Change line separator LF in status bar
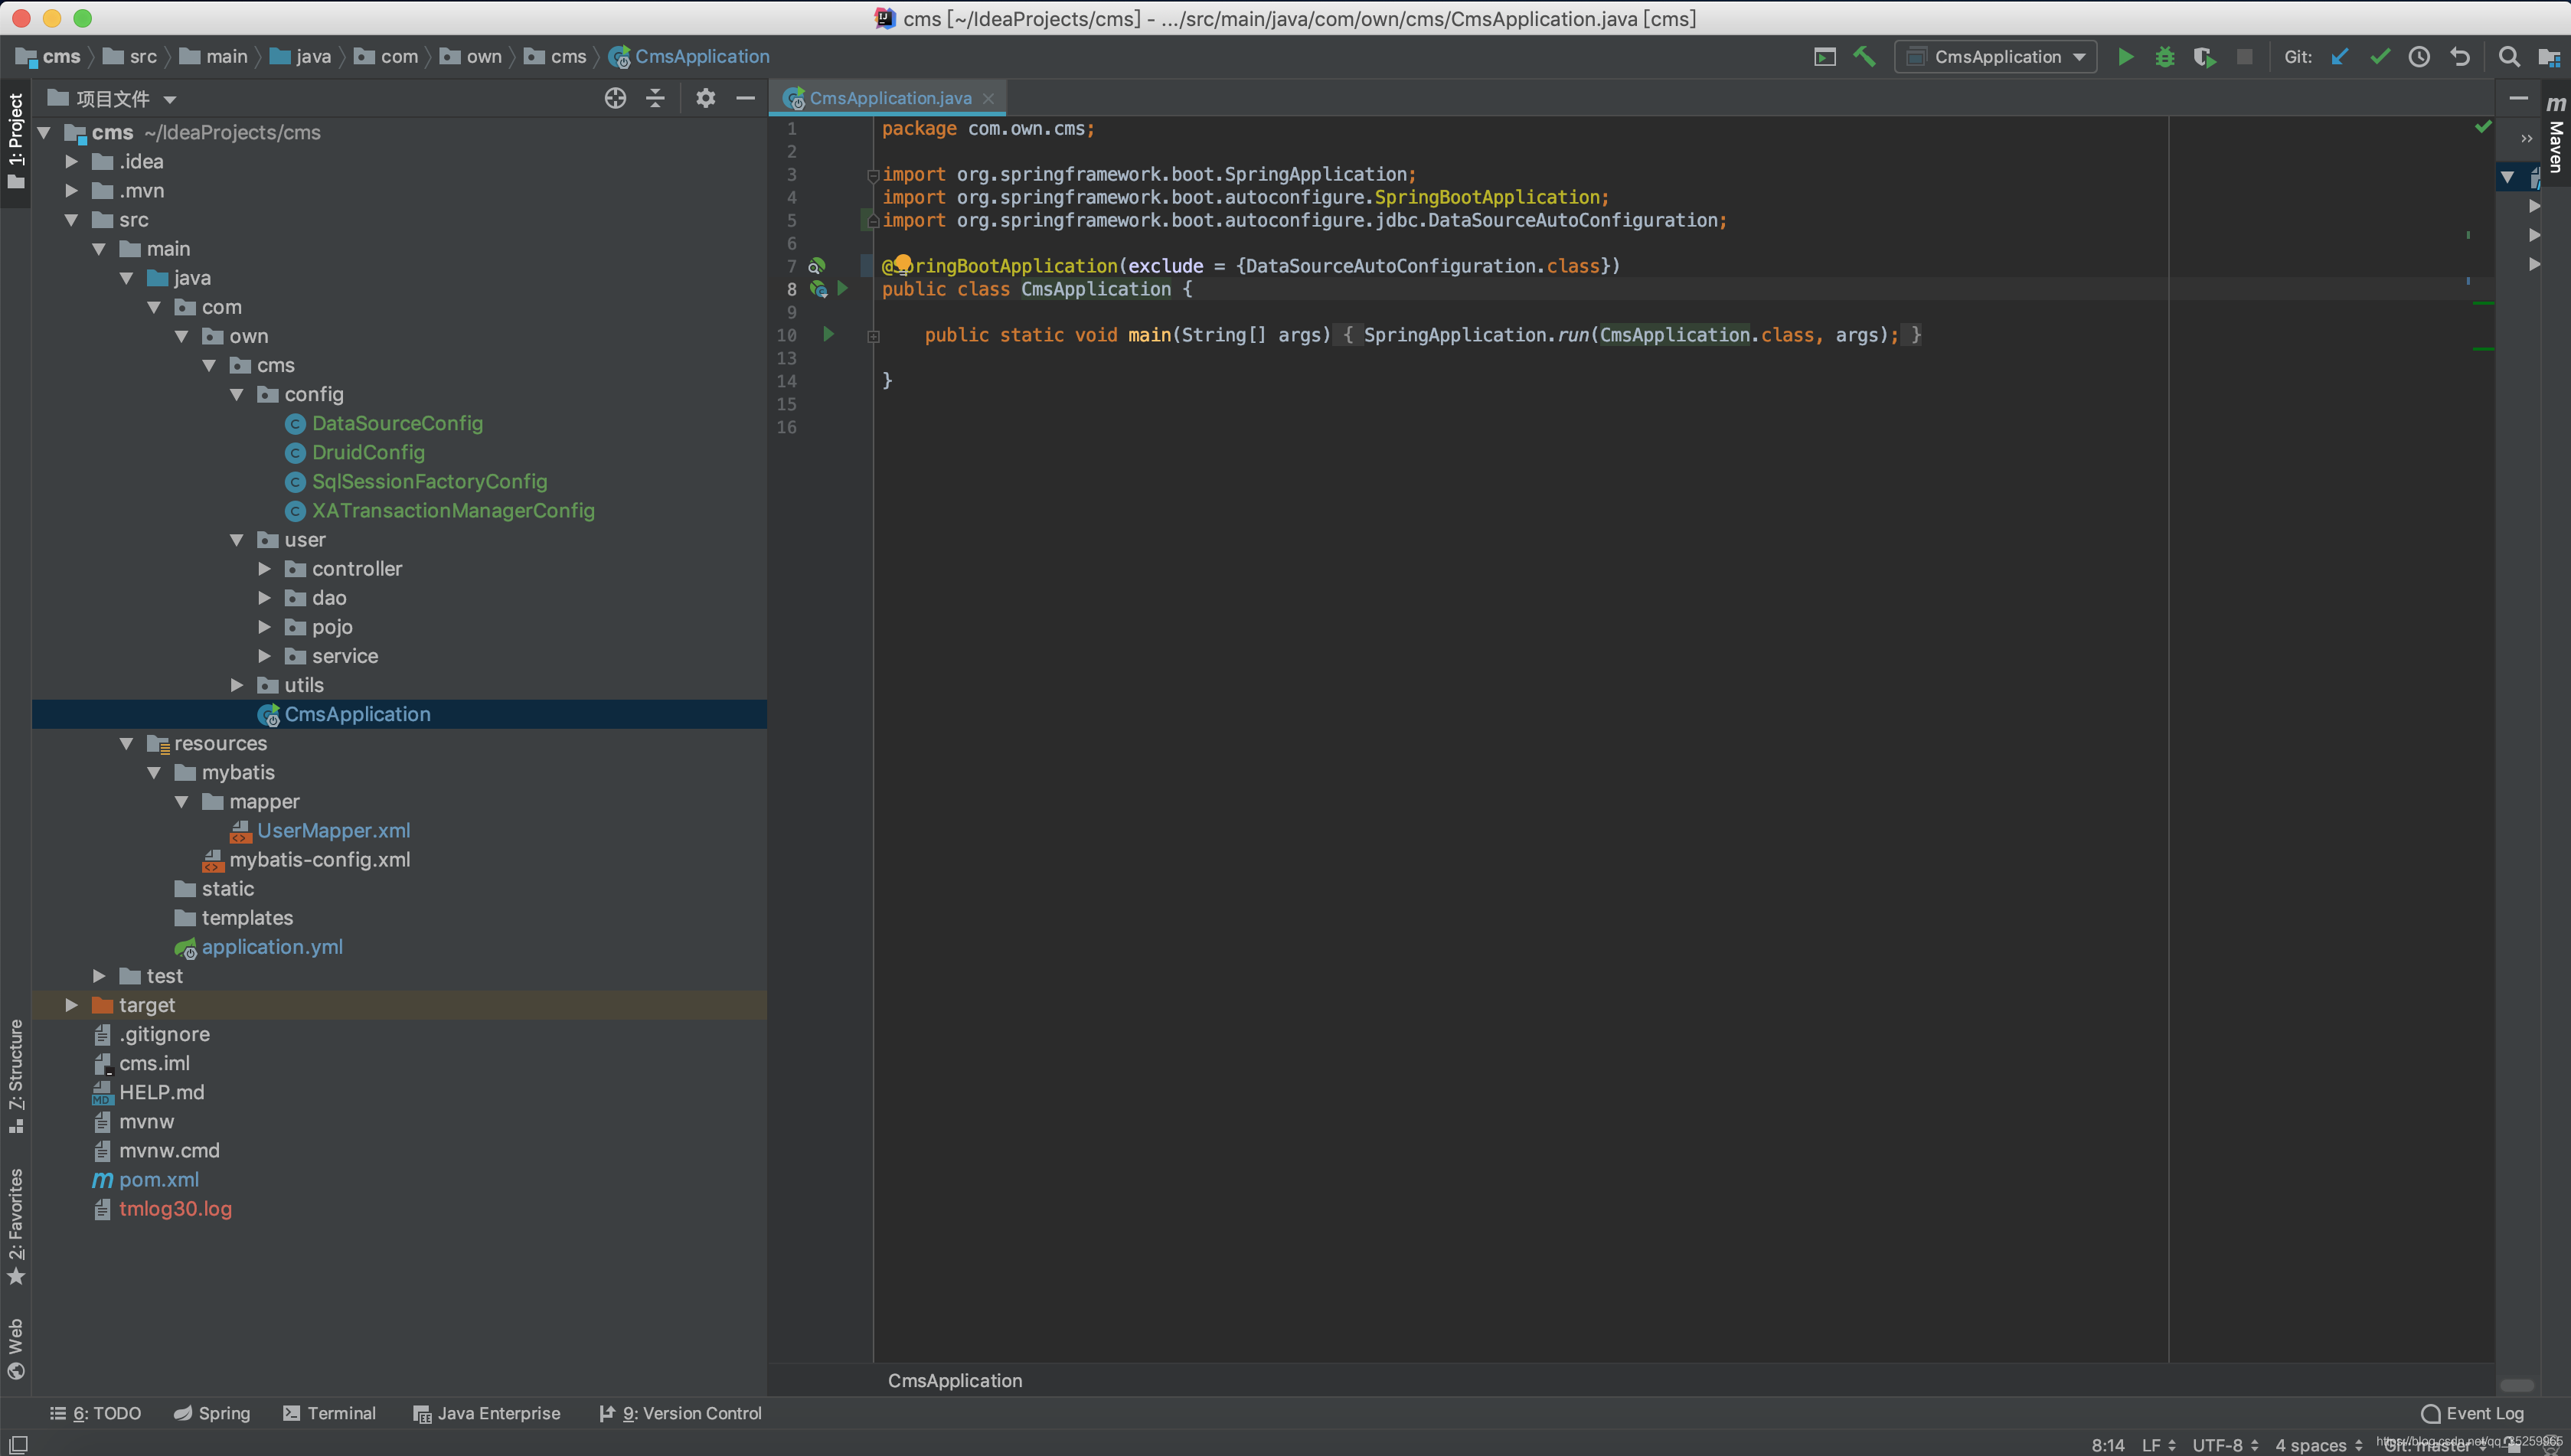 tap(2158, 1445)
